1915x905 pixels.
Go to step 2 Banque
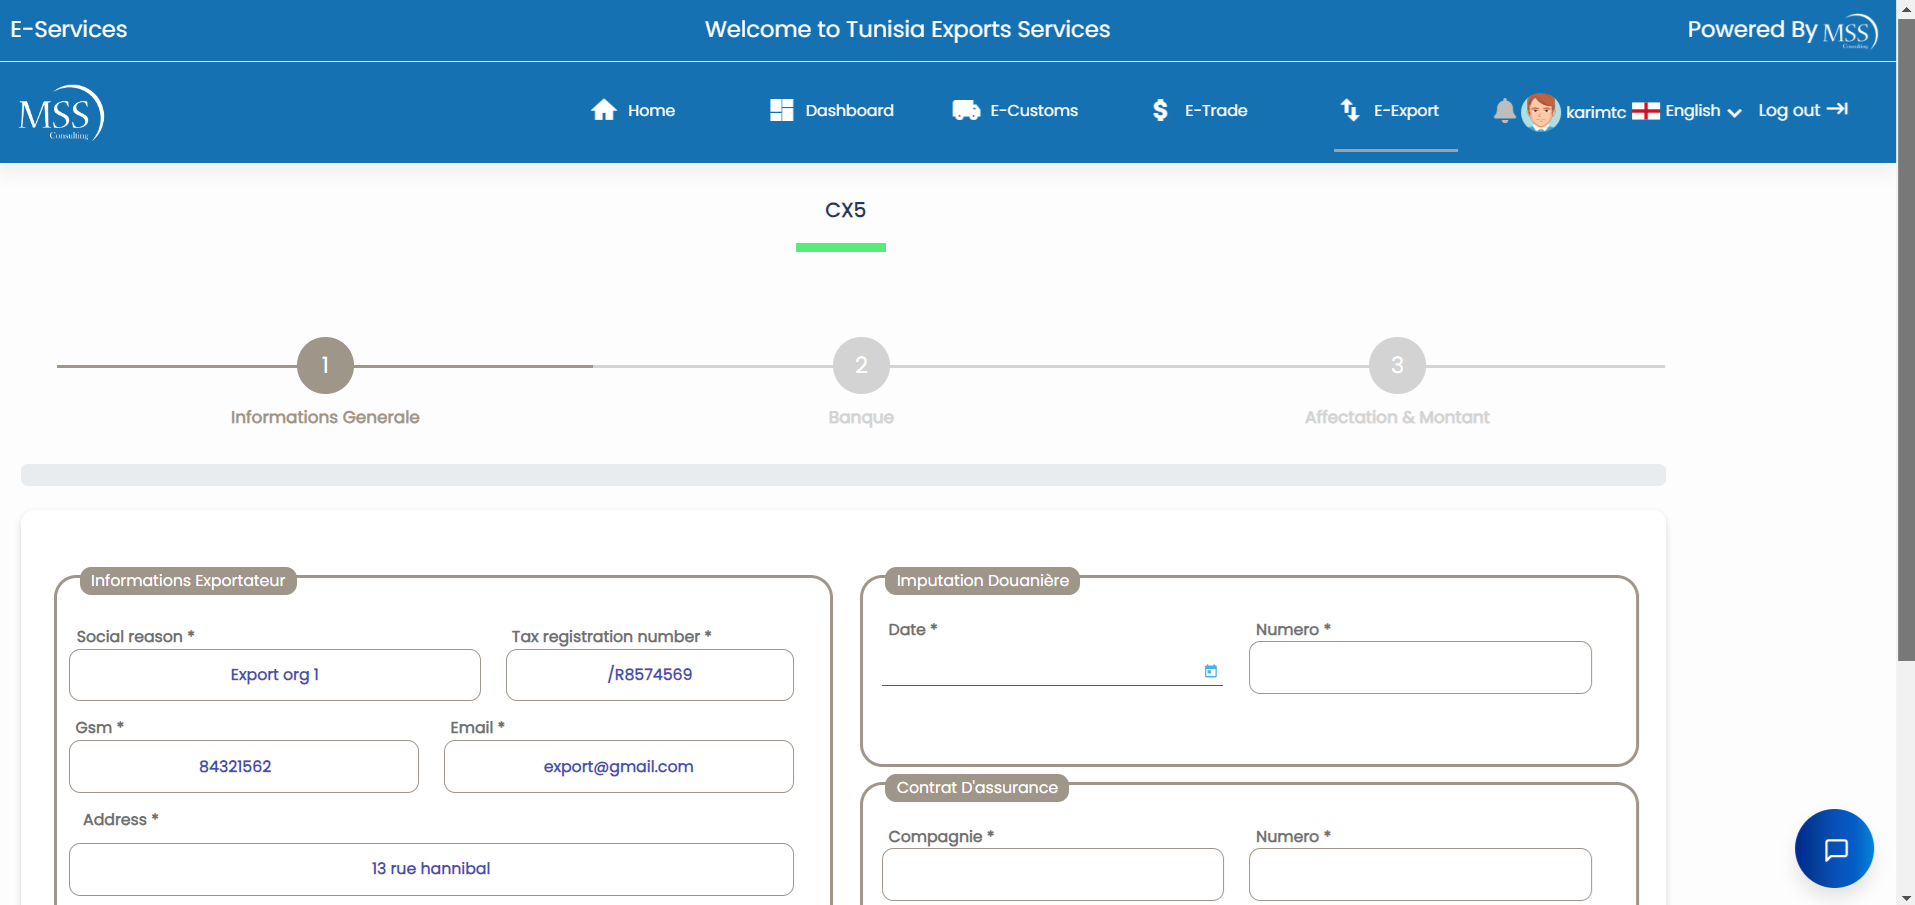coord(861,366)
